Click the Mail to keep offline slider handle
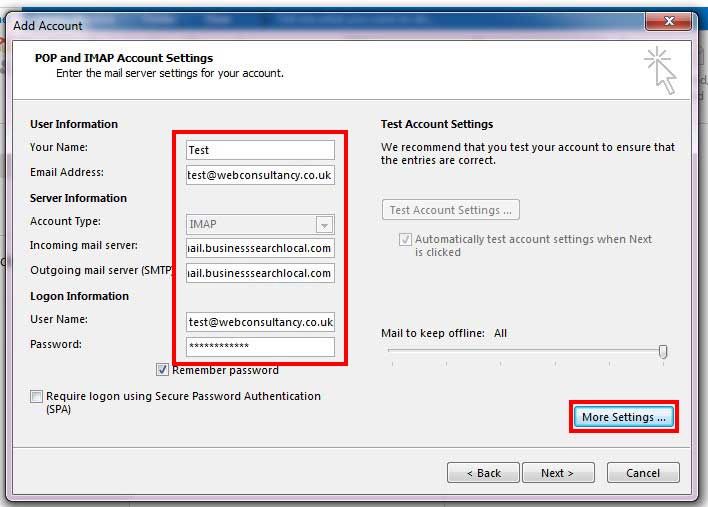The width and height of the screenshot is (708, 507). pyautogui.click(x=663, y=351)
